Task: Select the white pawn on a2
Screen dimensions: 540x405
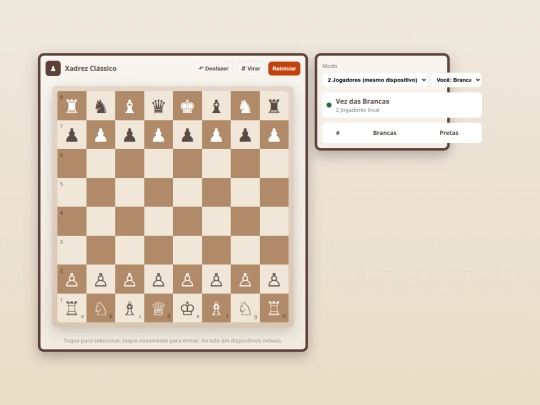Action: (x=72, y=279)
